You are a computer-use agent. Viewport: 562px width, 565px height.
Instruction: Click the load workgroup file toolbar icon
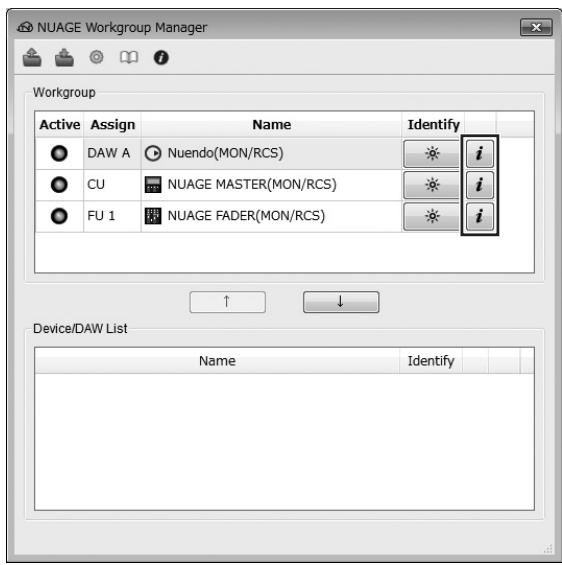click(32, 57)
